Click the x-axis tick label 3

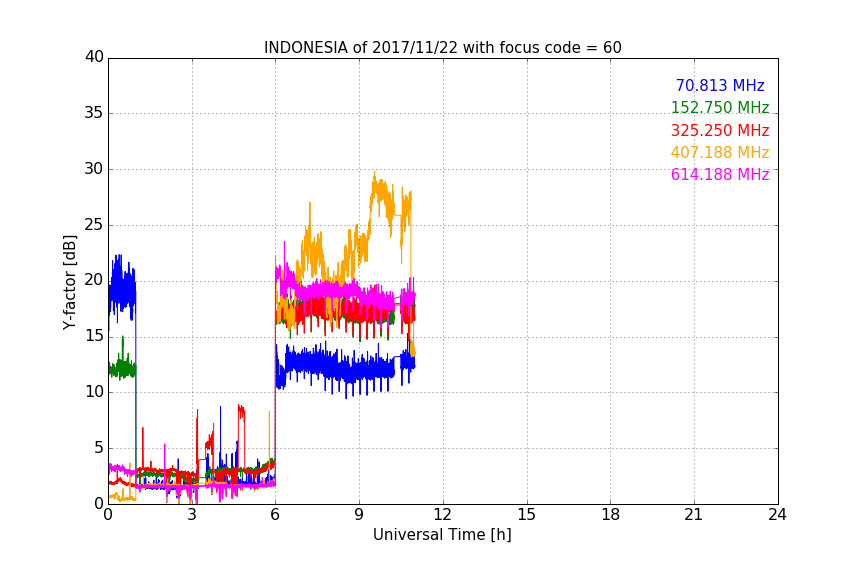192,515
